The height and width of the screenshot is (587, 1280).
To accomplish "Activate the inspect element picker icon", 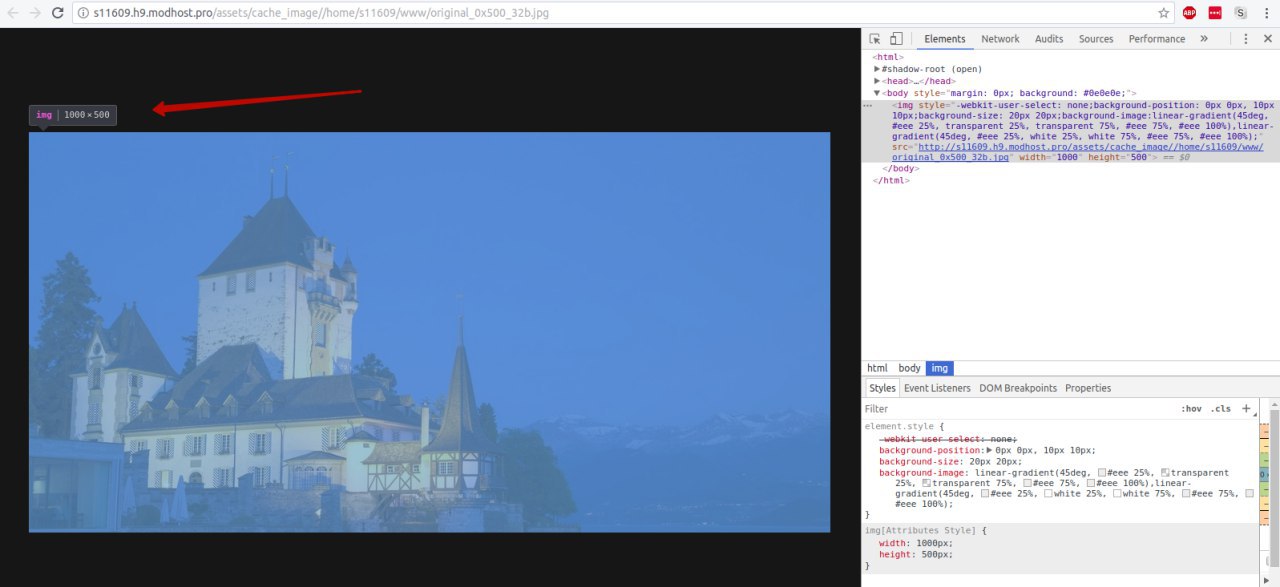I will pyautogui.click(x=875, y=39).
